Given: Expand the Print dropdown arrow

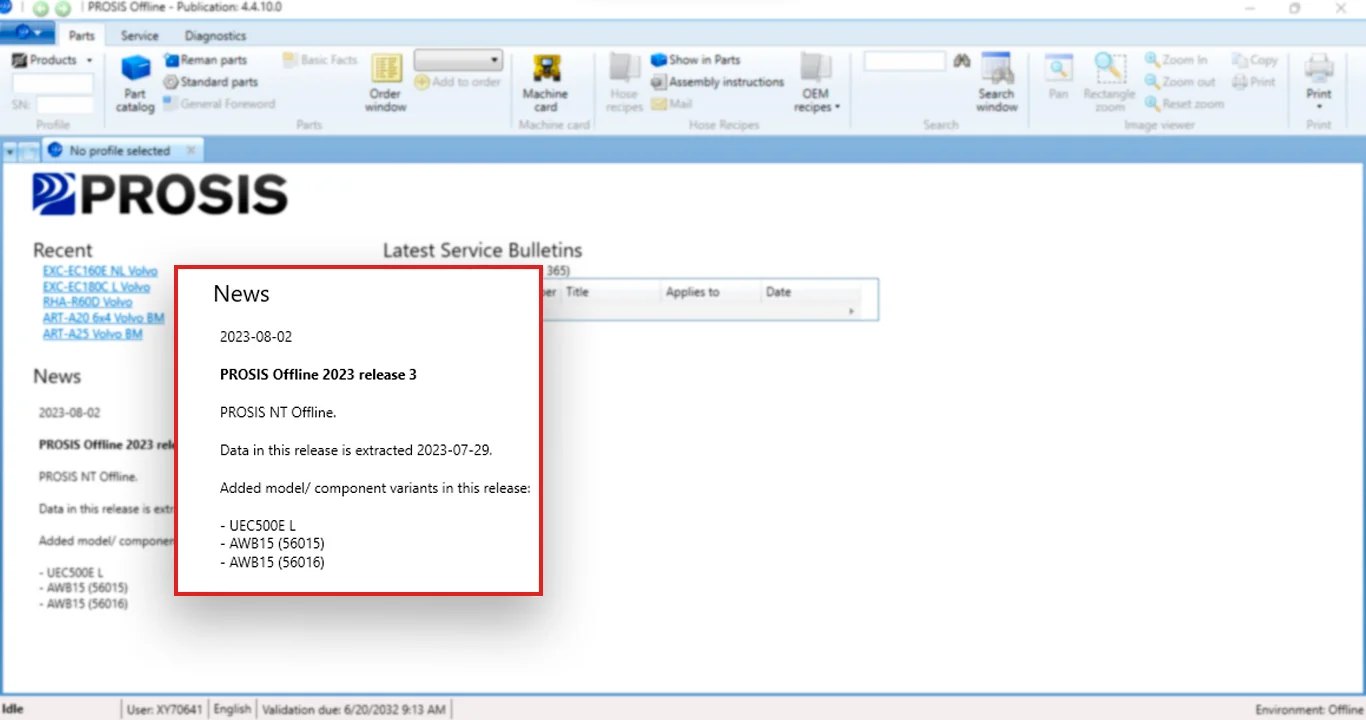Looking at the screenshot, I should (1319, 106).
